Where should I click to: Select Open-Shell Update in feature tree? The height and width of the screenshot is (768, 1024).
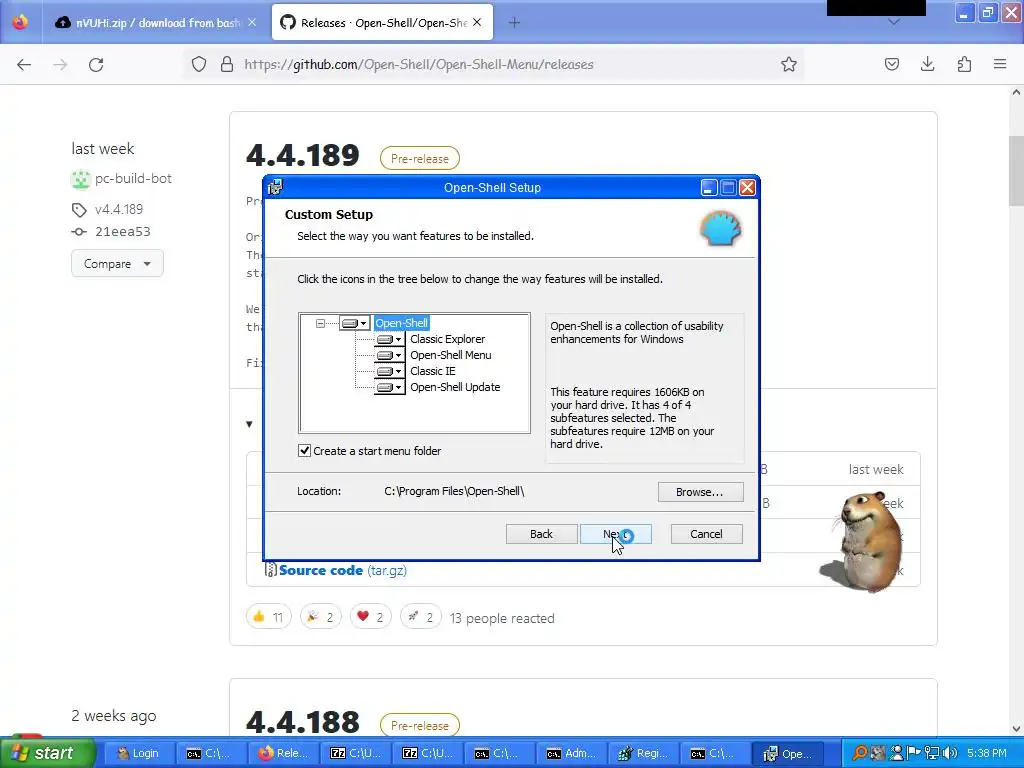coord(455,387)
